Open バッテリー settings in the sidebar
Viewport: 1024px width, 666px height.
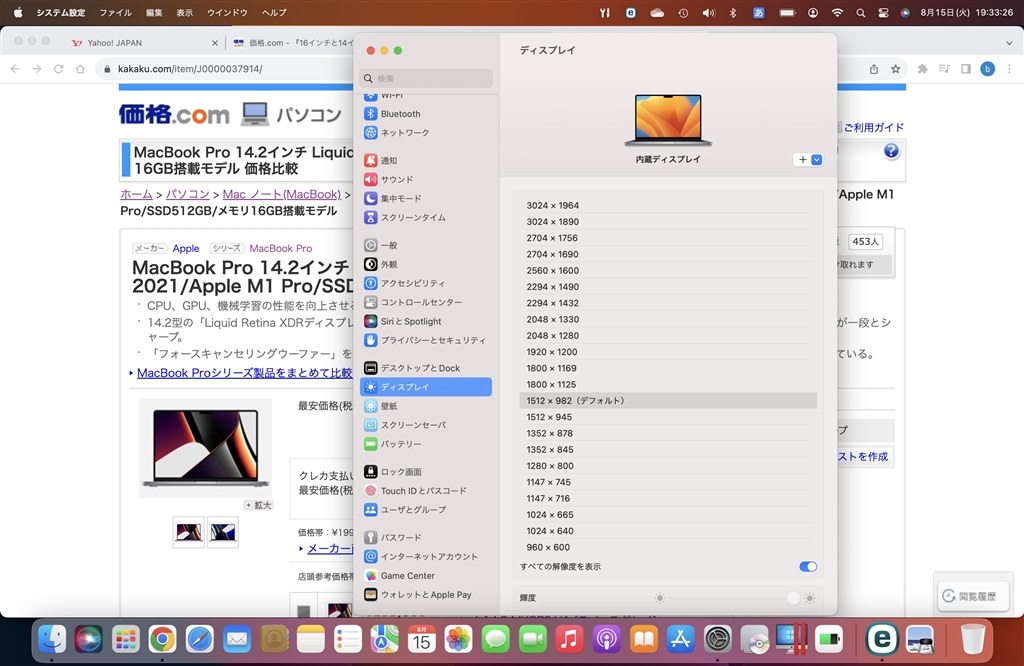click(426, 443)
